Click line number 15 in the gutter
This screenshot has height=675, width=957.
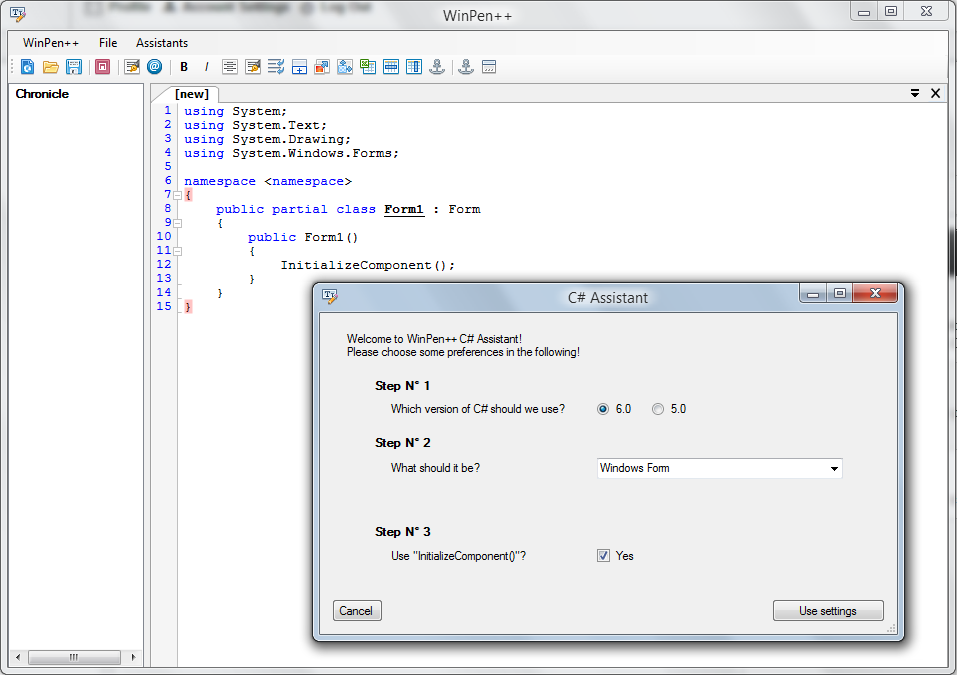[164, 306]
